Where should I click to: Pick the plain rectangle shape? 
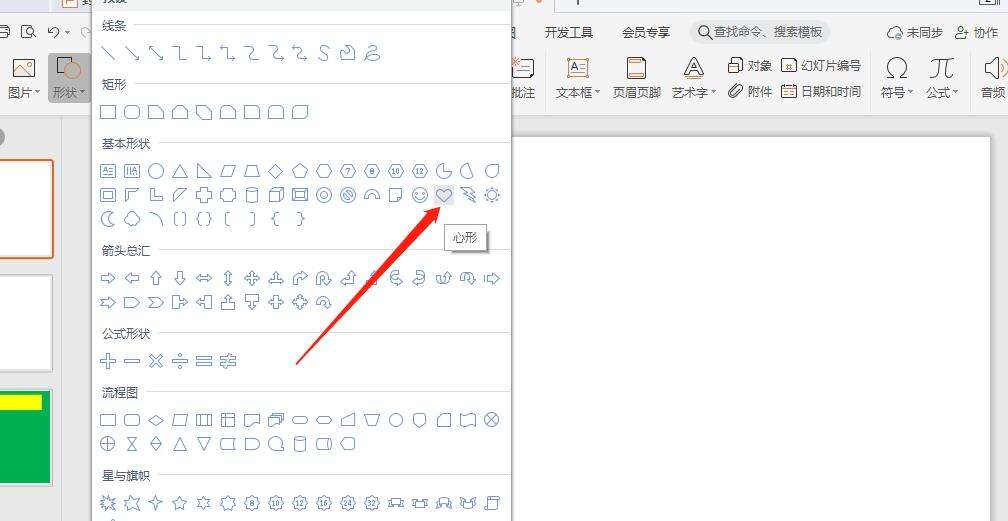tap(108, 113)
